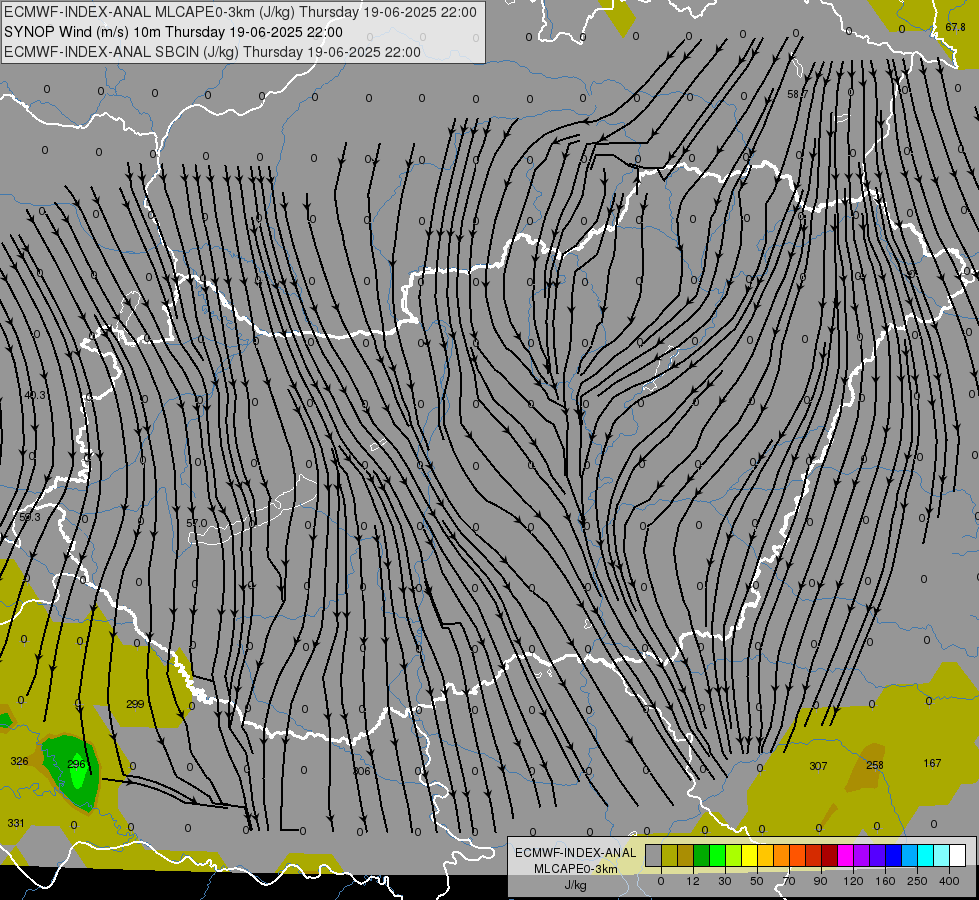This screenshot has width=979, height=900.
Task: Select the deep blue legend swatch
Action: tap(894, 855)
